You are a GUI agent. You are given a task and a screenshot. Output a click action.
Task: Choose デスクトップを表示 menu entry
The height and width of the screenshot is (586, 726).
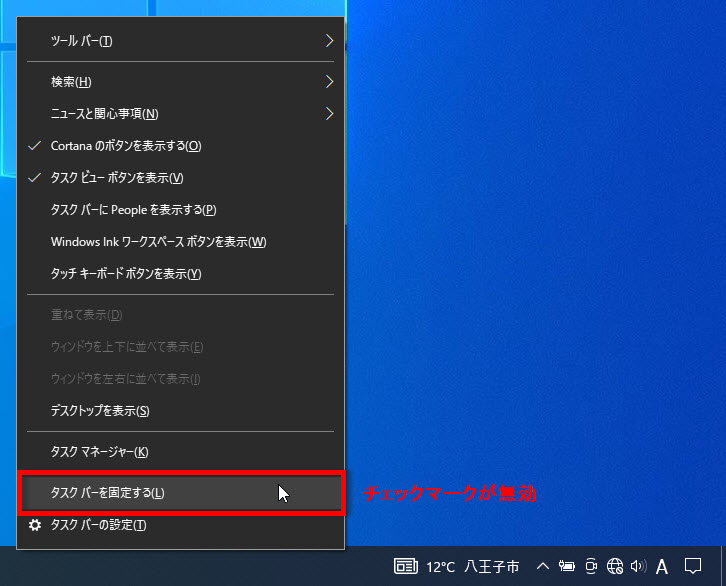coord(100,411)
